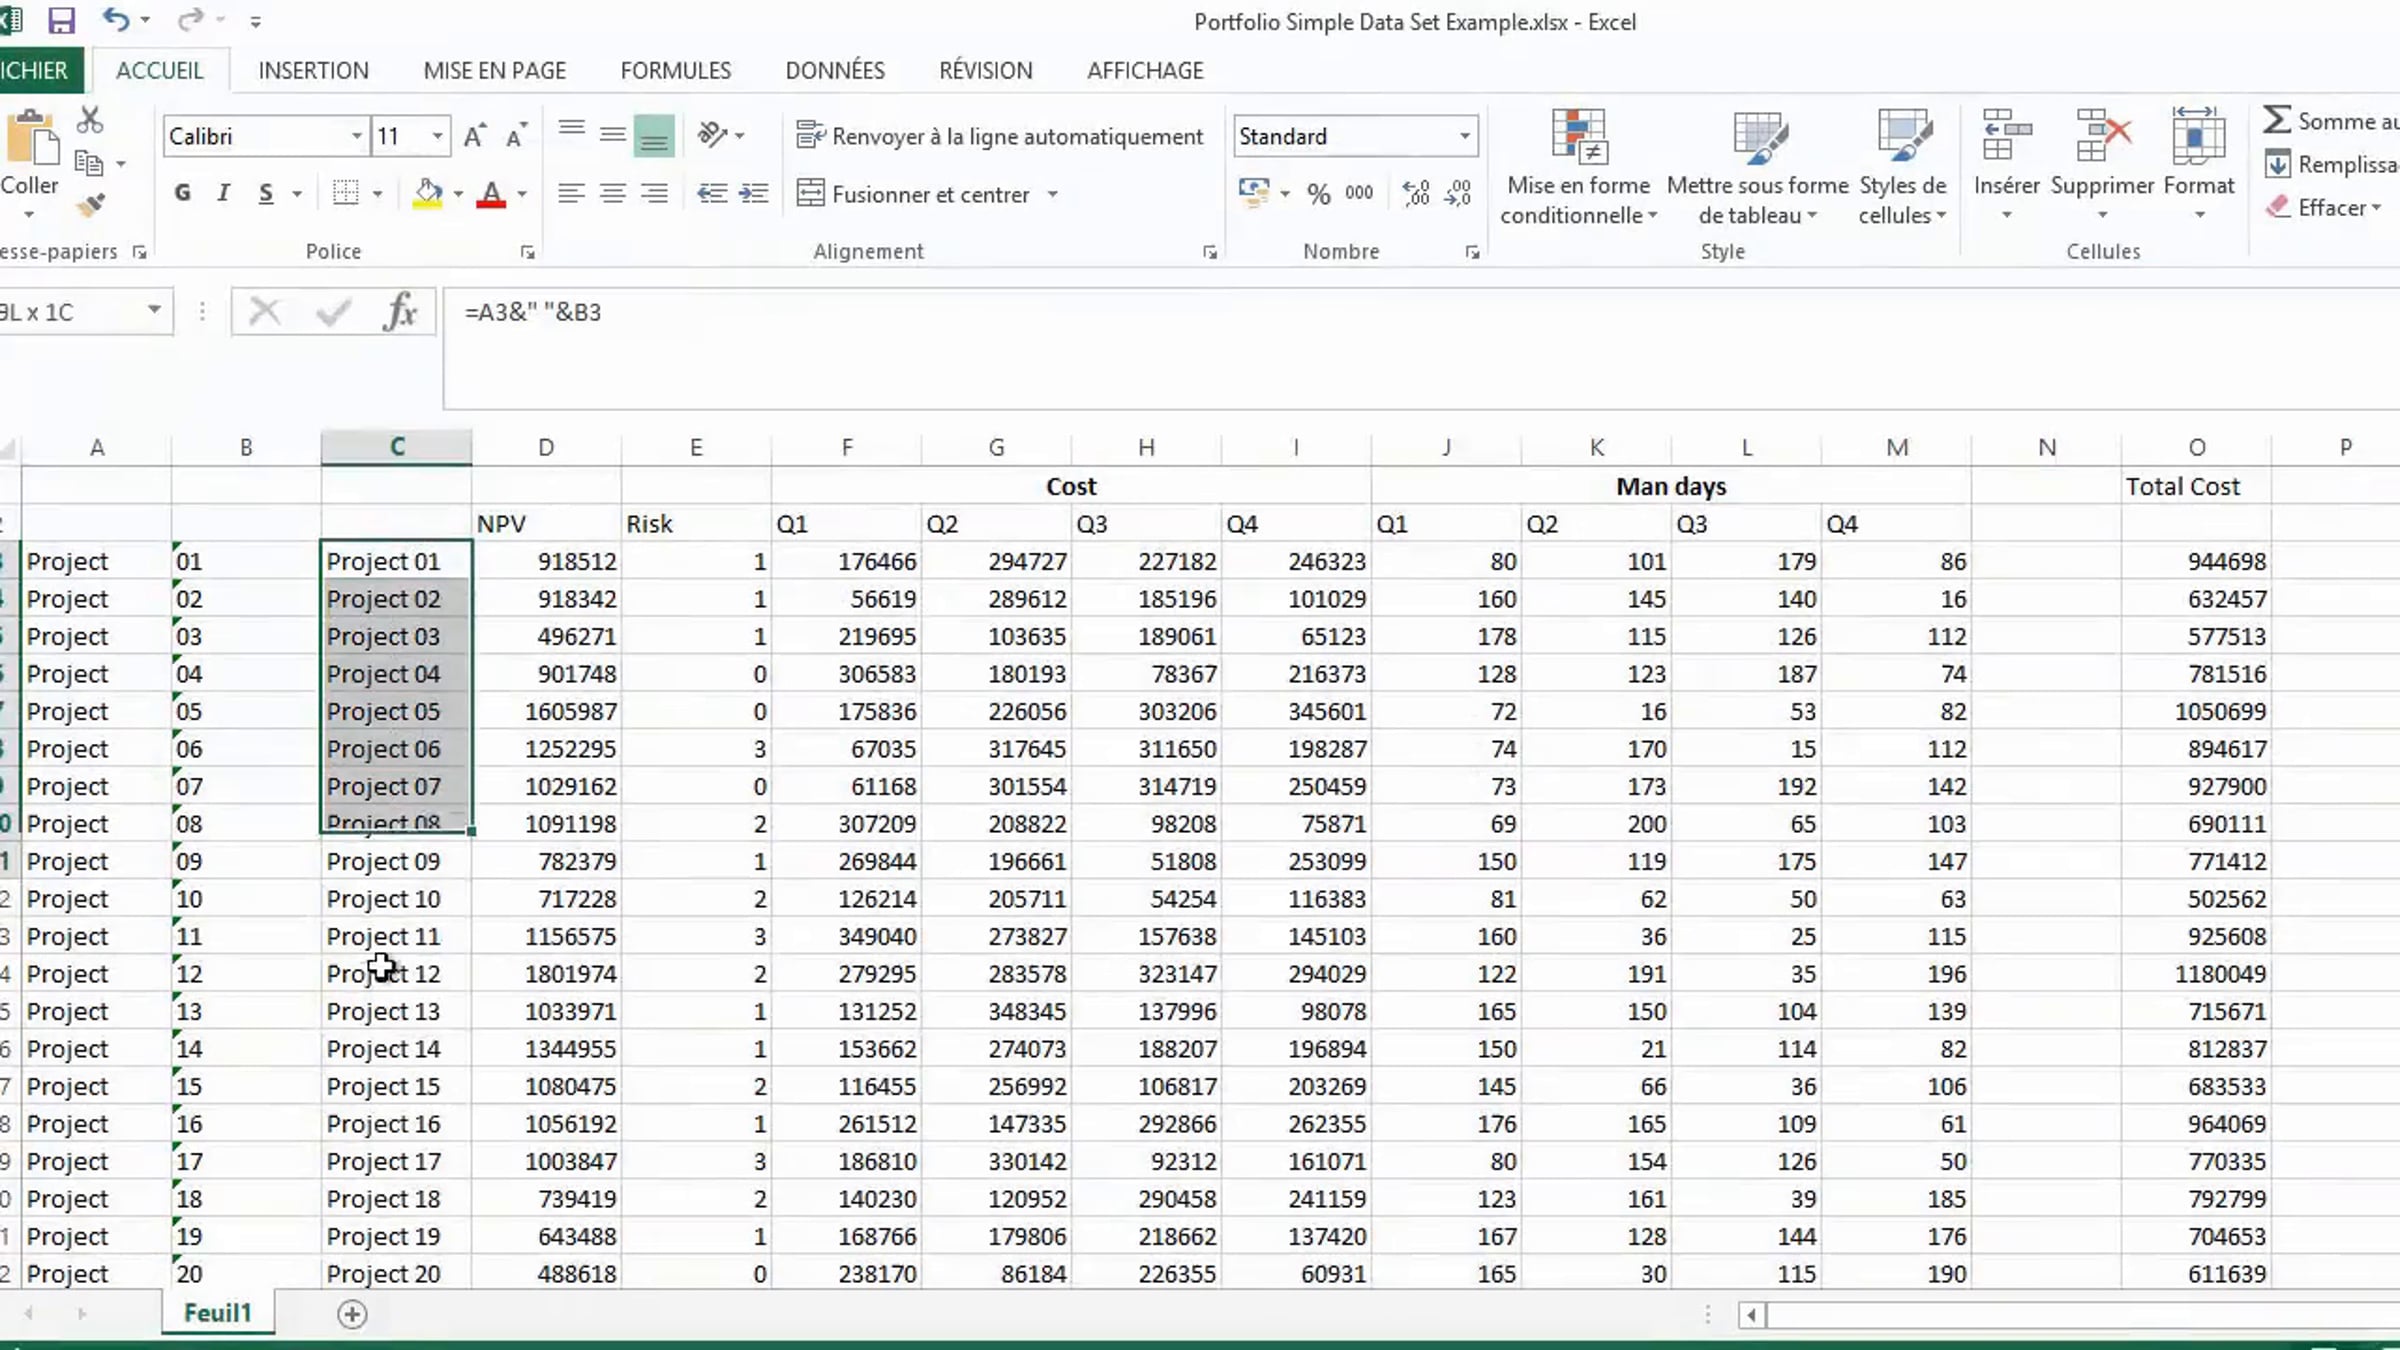The image size is (2400, 1350).
Task: Click the Insert function fx icon
Action: click(400, 312)
